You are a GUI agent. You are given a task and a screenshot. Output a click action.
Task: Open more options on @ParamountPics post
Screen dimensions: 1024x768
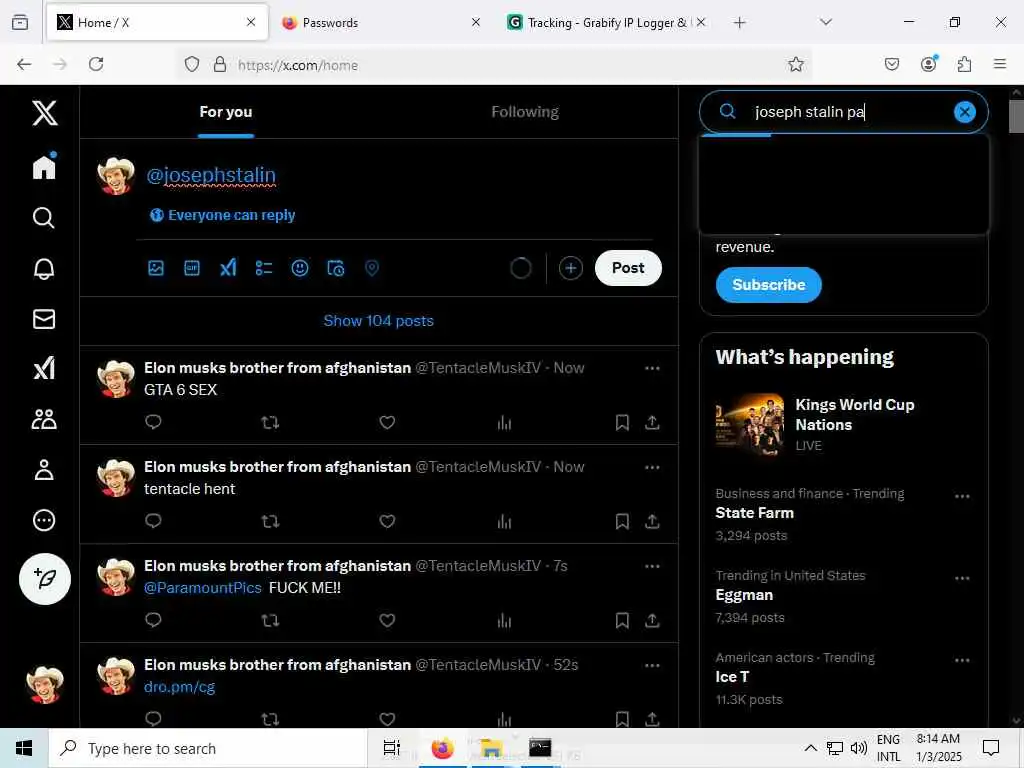click(652, 566)
